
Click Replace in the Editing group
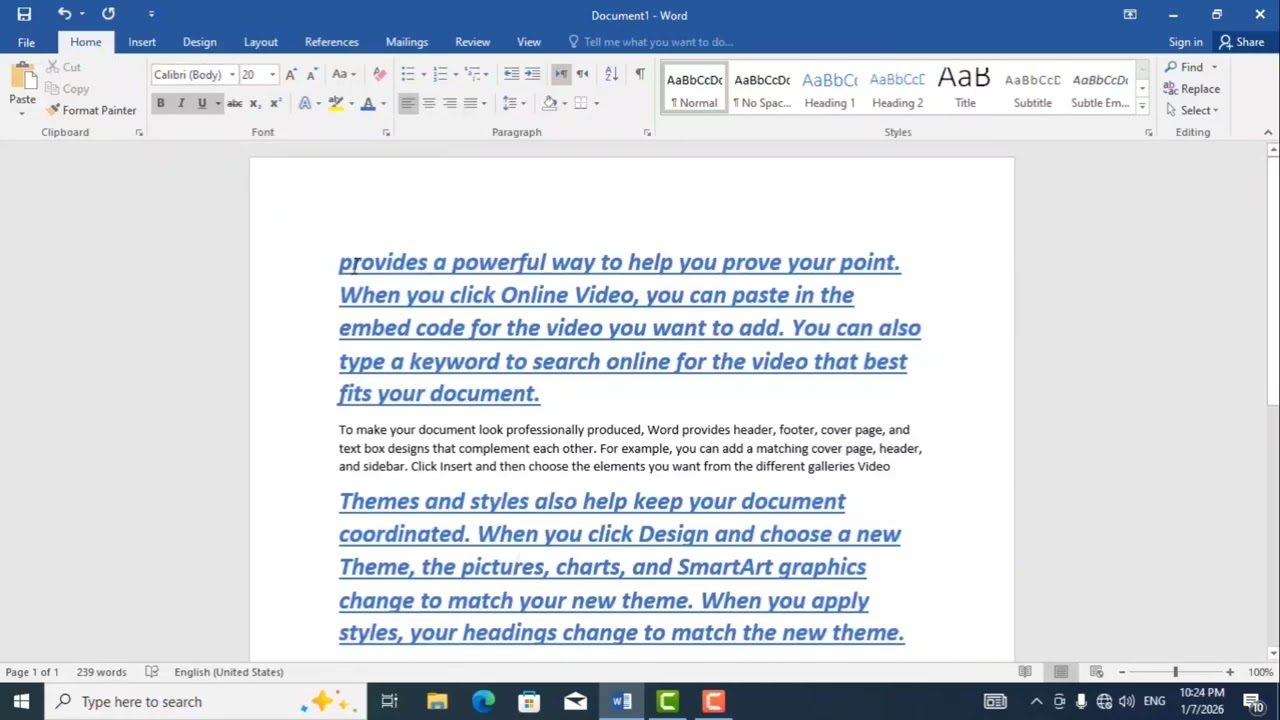1192,89
